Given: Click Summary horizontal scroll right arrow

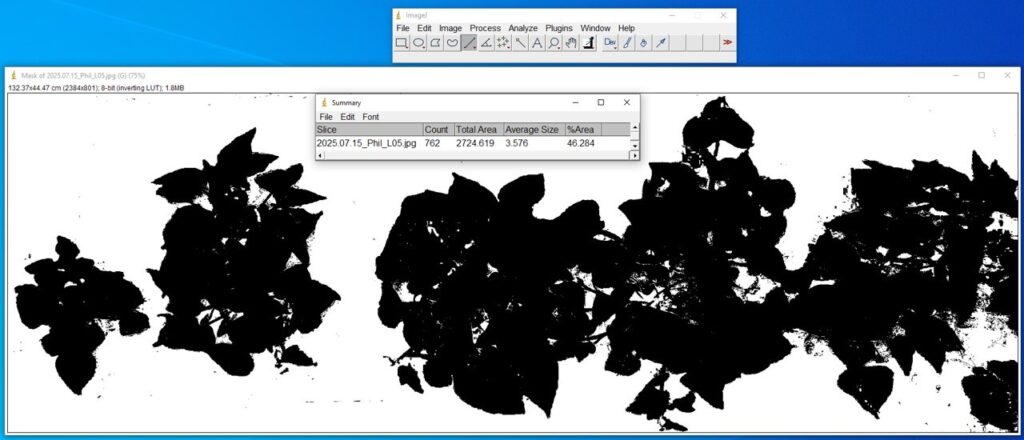Looking at the screenshot, I should 633,155.
